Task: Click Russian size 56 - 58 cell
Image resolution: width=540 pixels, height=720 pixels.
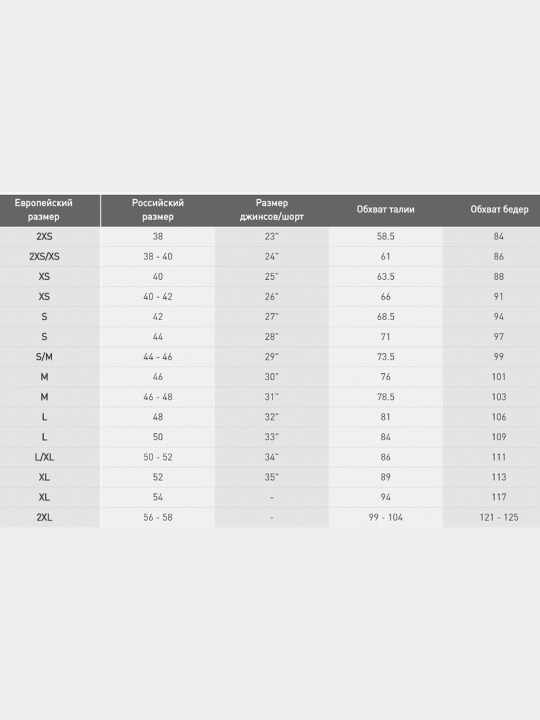Action: (158, 518)
